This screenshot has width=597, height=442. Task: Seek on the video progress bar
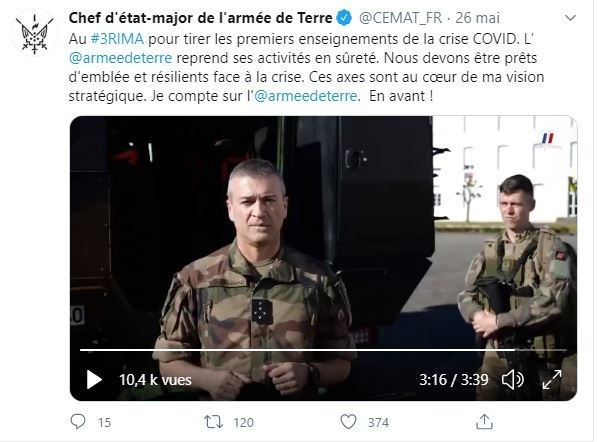coord(323,349)
